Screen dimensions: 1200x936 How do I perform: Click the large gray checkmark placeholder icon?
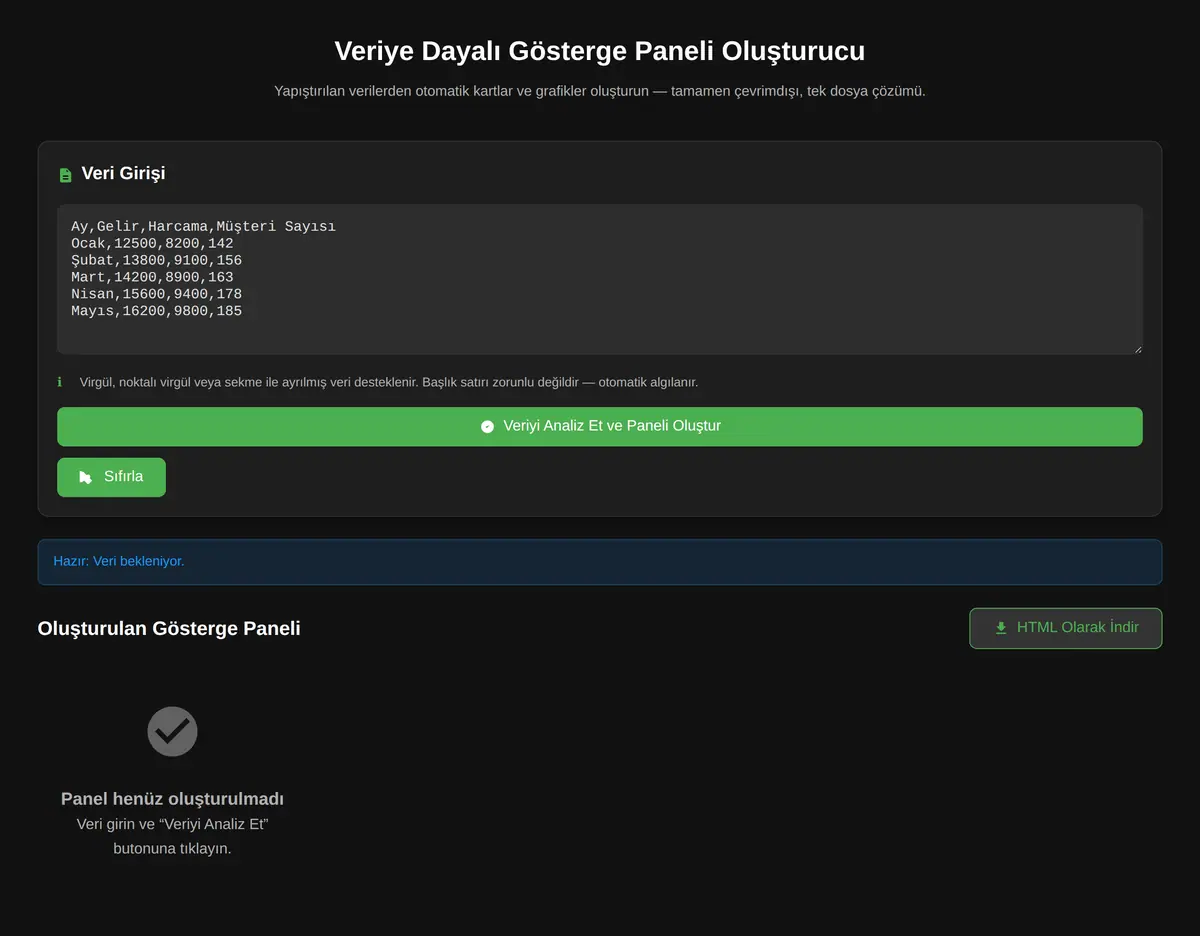[172, 732]
